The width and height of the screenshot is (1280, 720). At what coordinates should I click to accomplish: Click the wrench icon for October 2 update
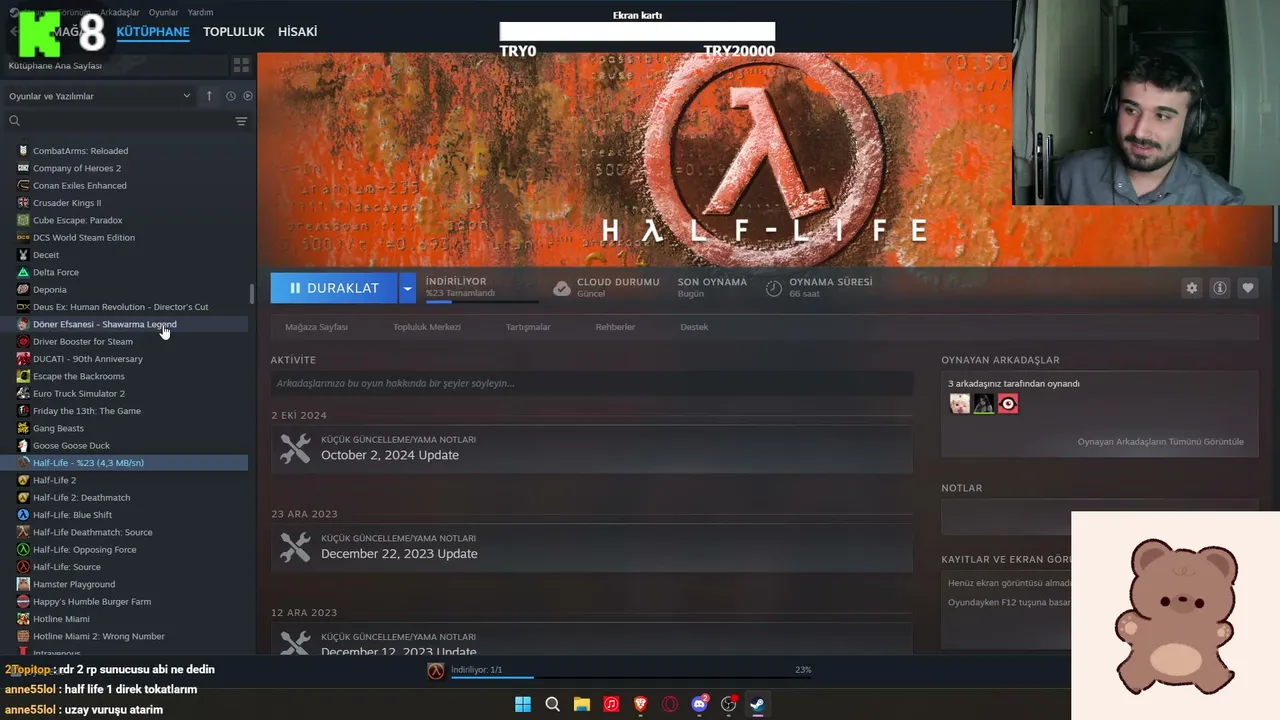point(295,448)
